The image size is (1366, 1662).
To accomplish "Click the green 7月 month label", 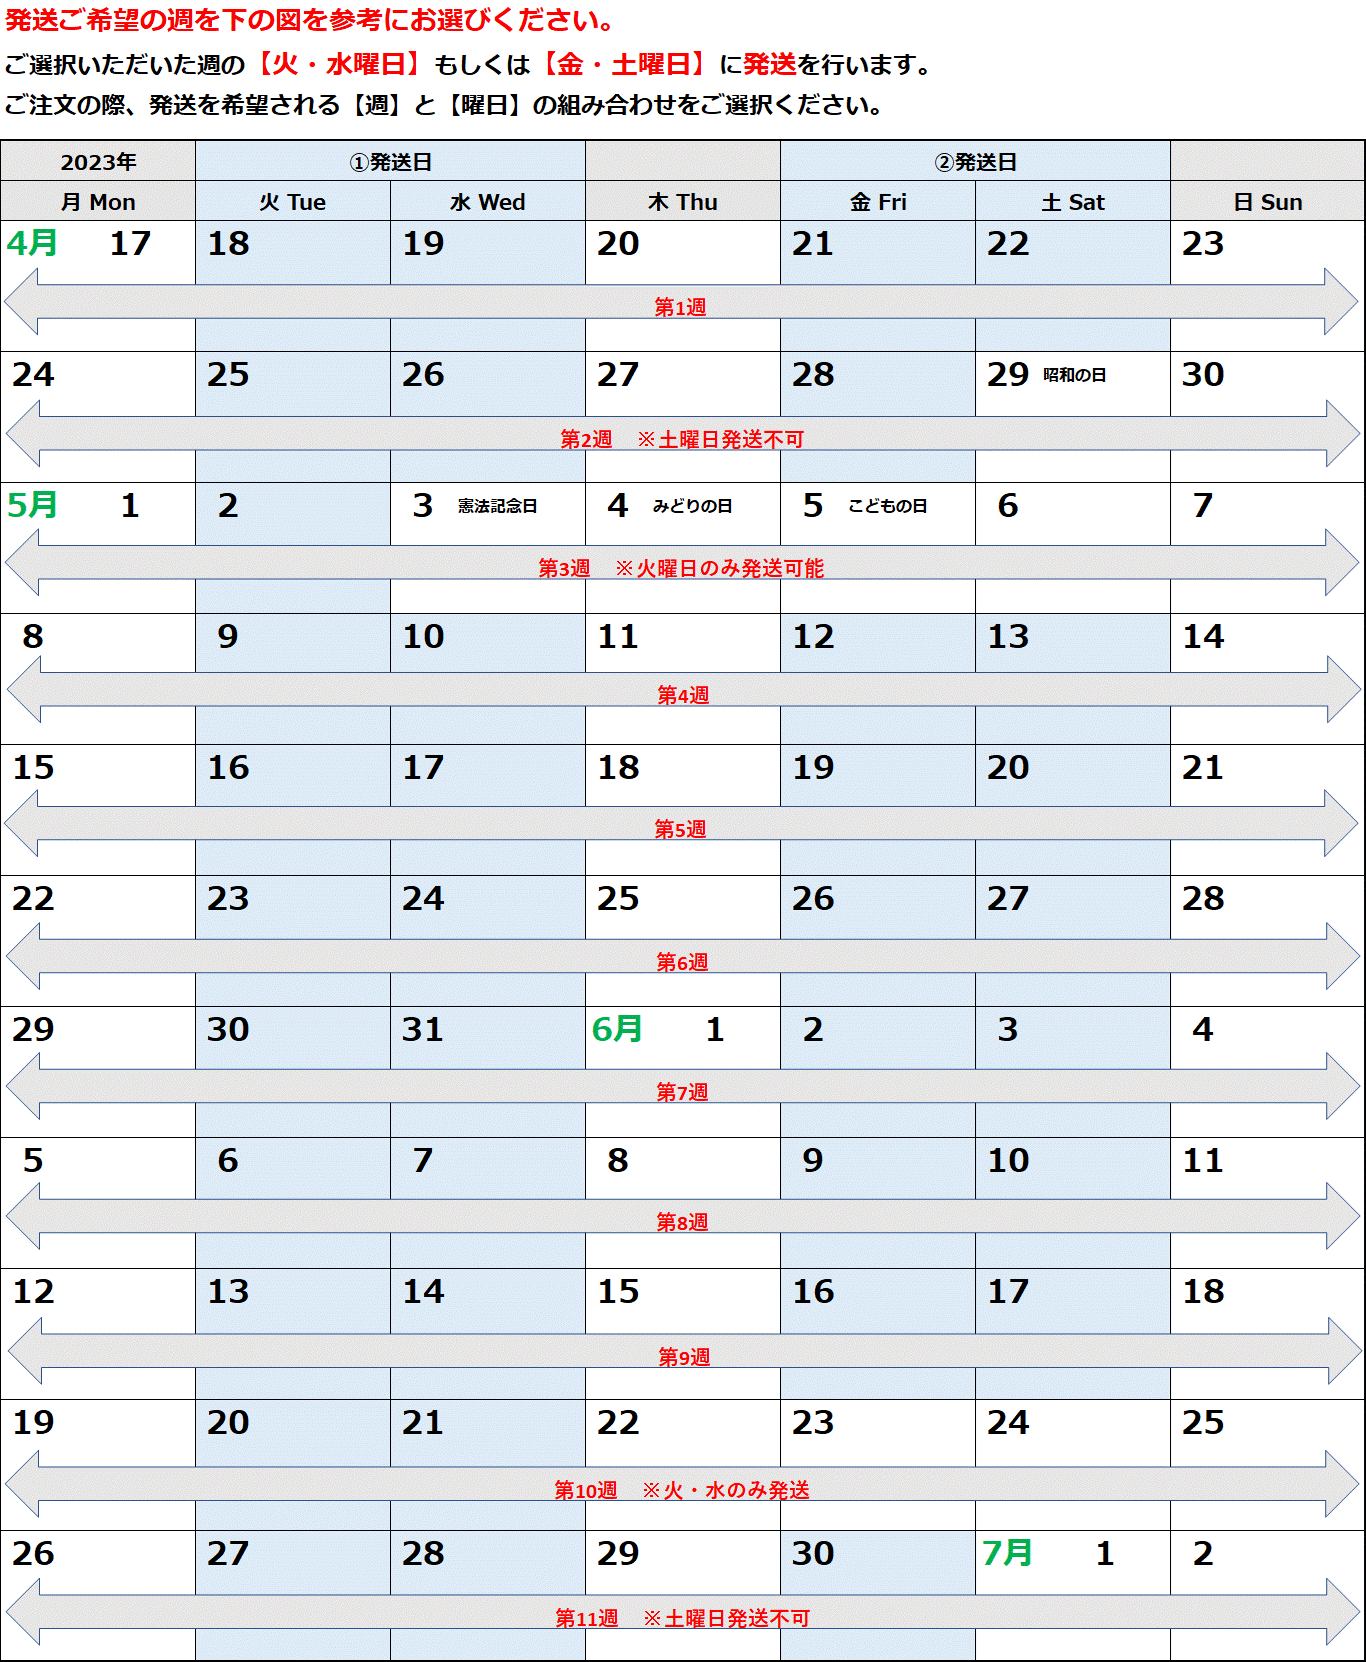I will 1007,1553.
